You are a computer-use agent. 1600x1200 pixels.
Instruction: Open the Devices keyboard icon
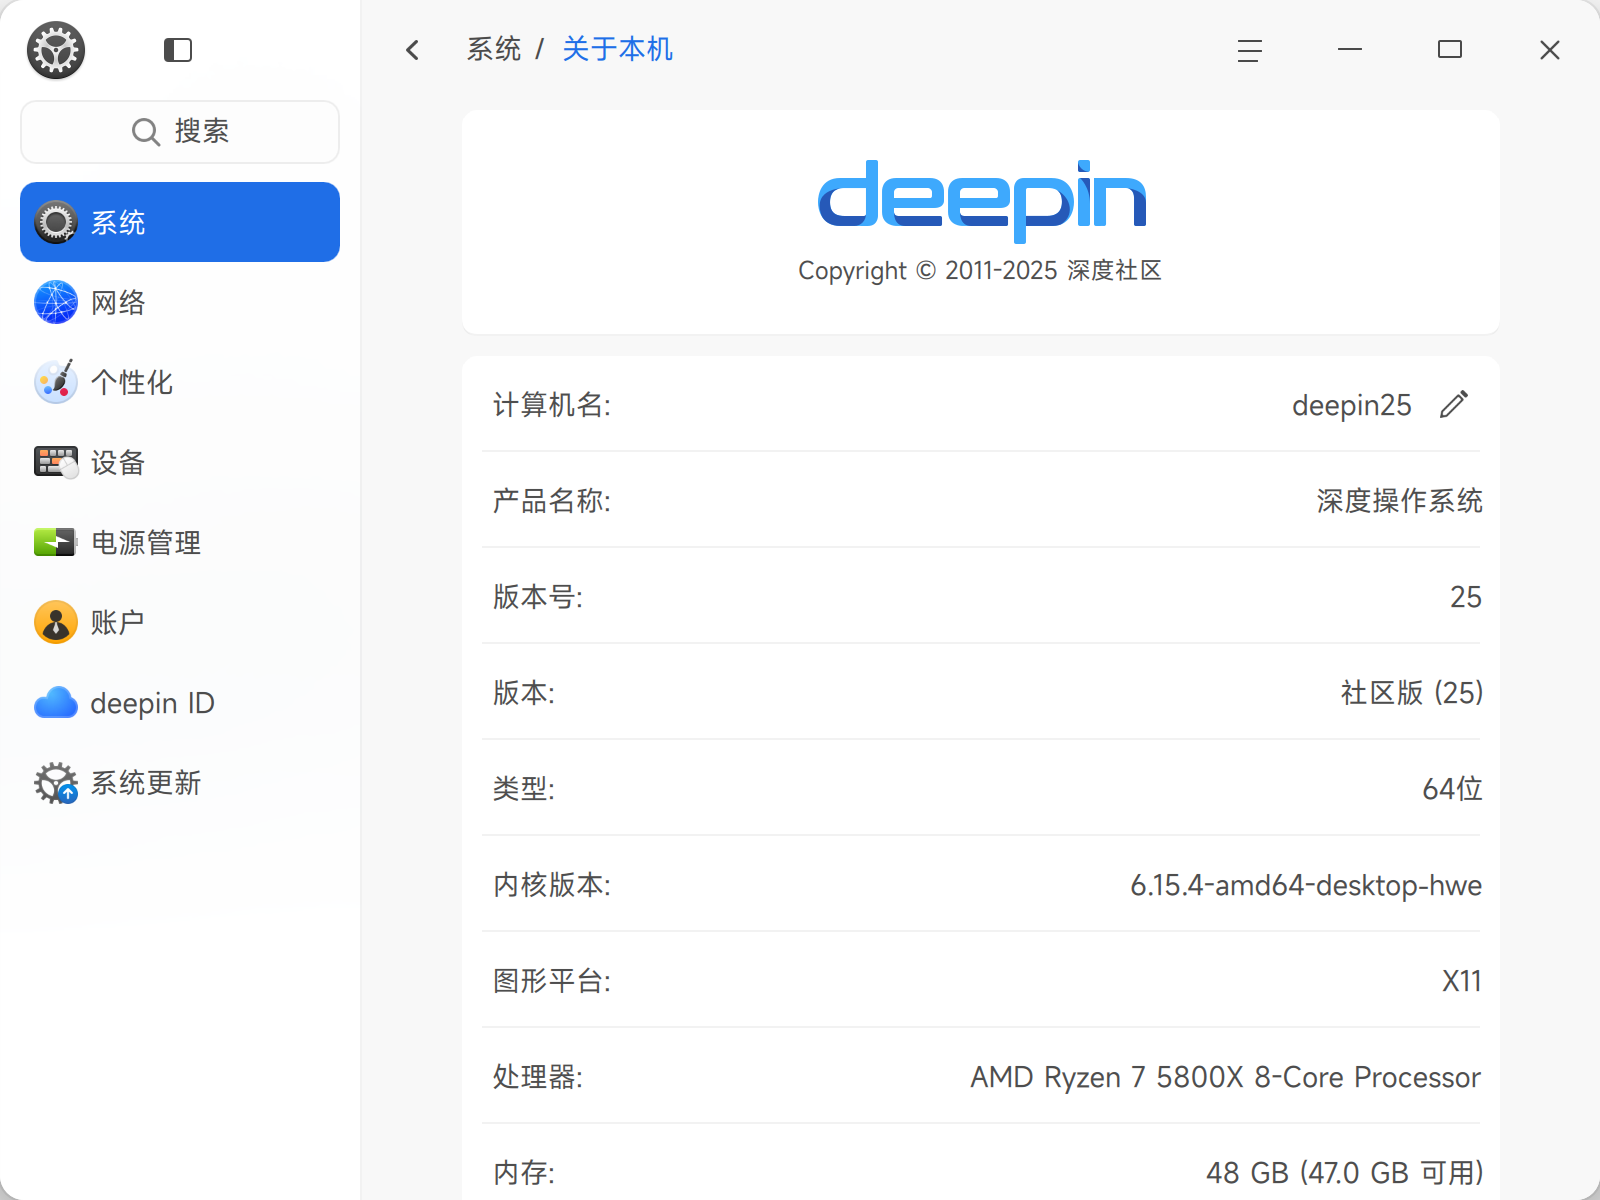[56, 462]
